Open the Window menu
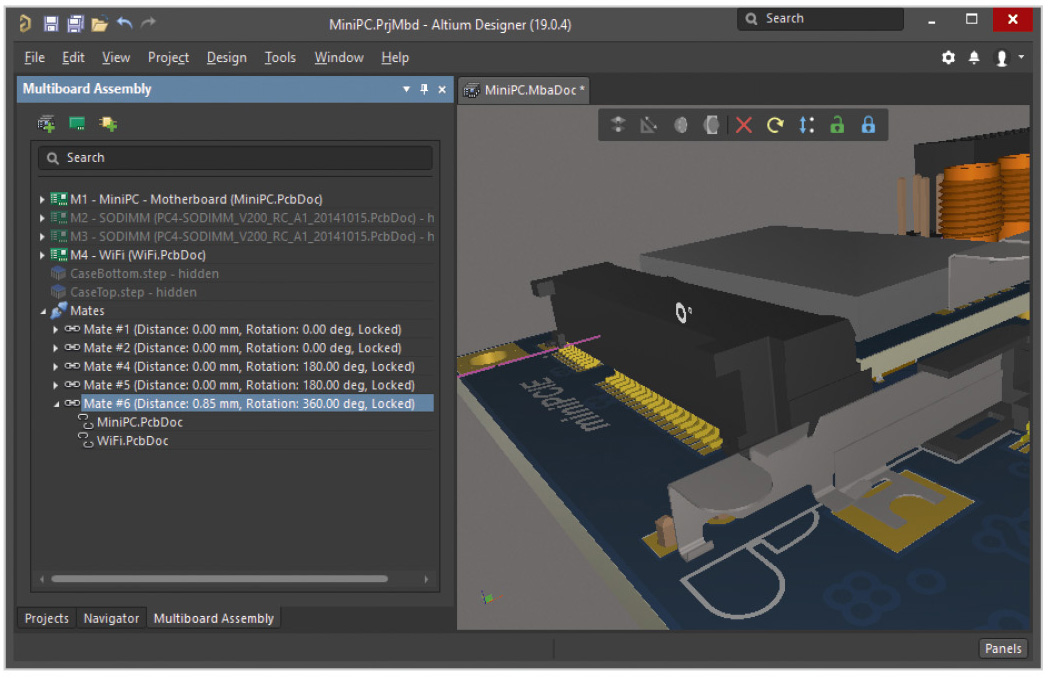 click(x=339, y=58)
